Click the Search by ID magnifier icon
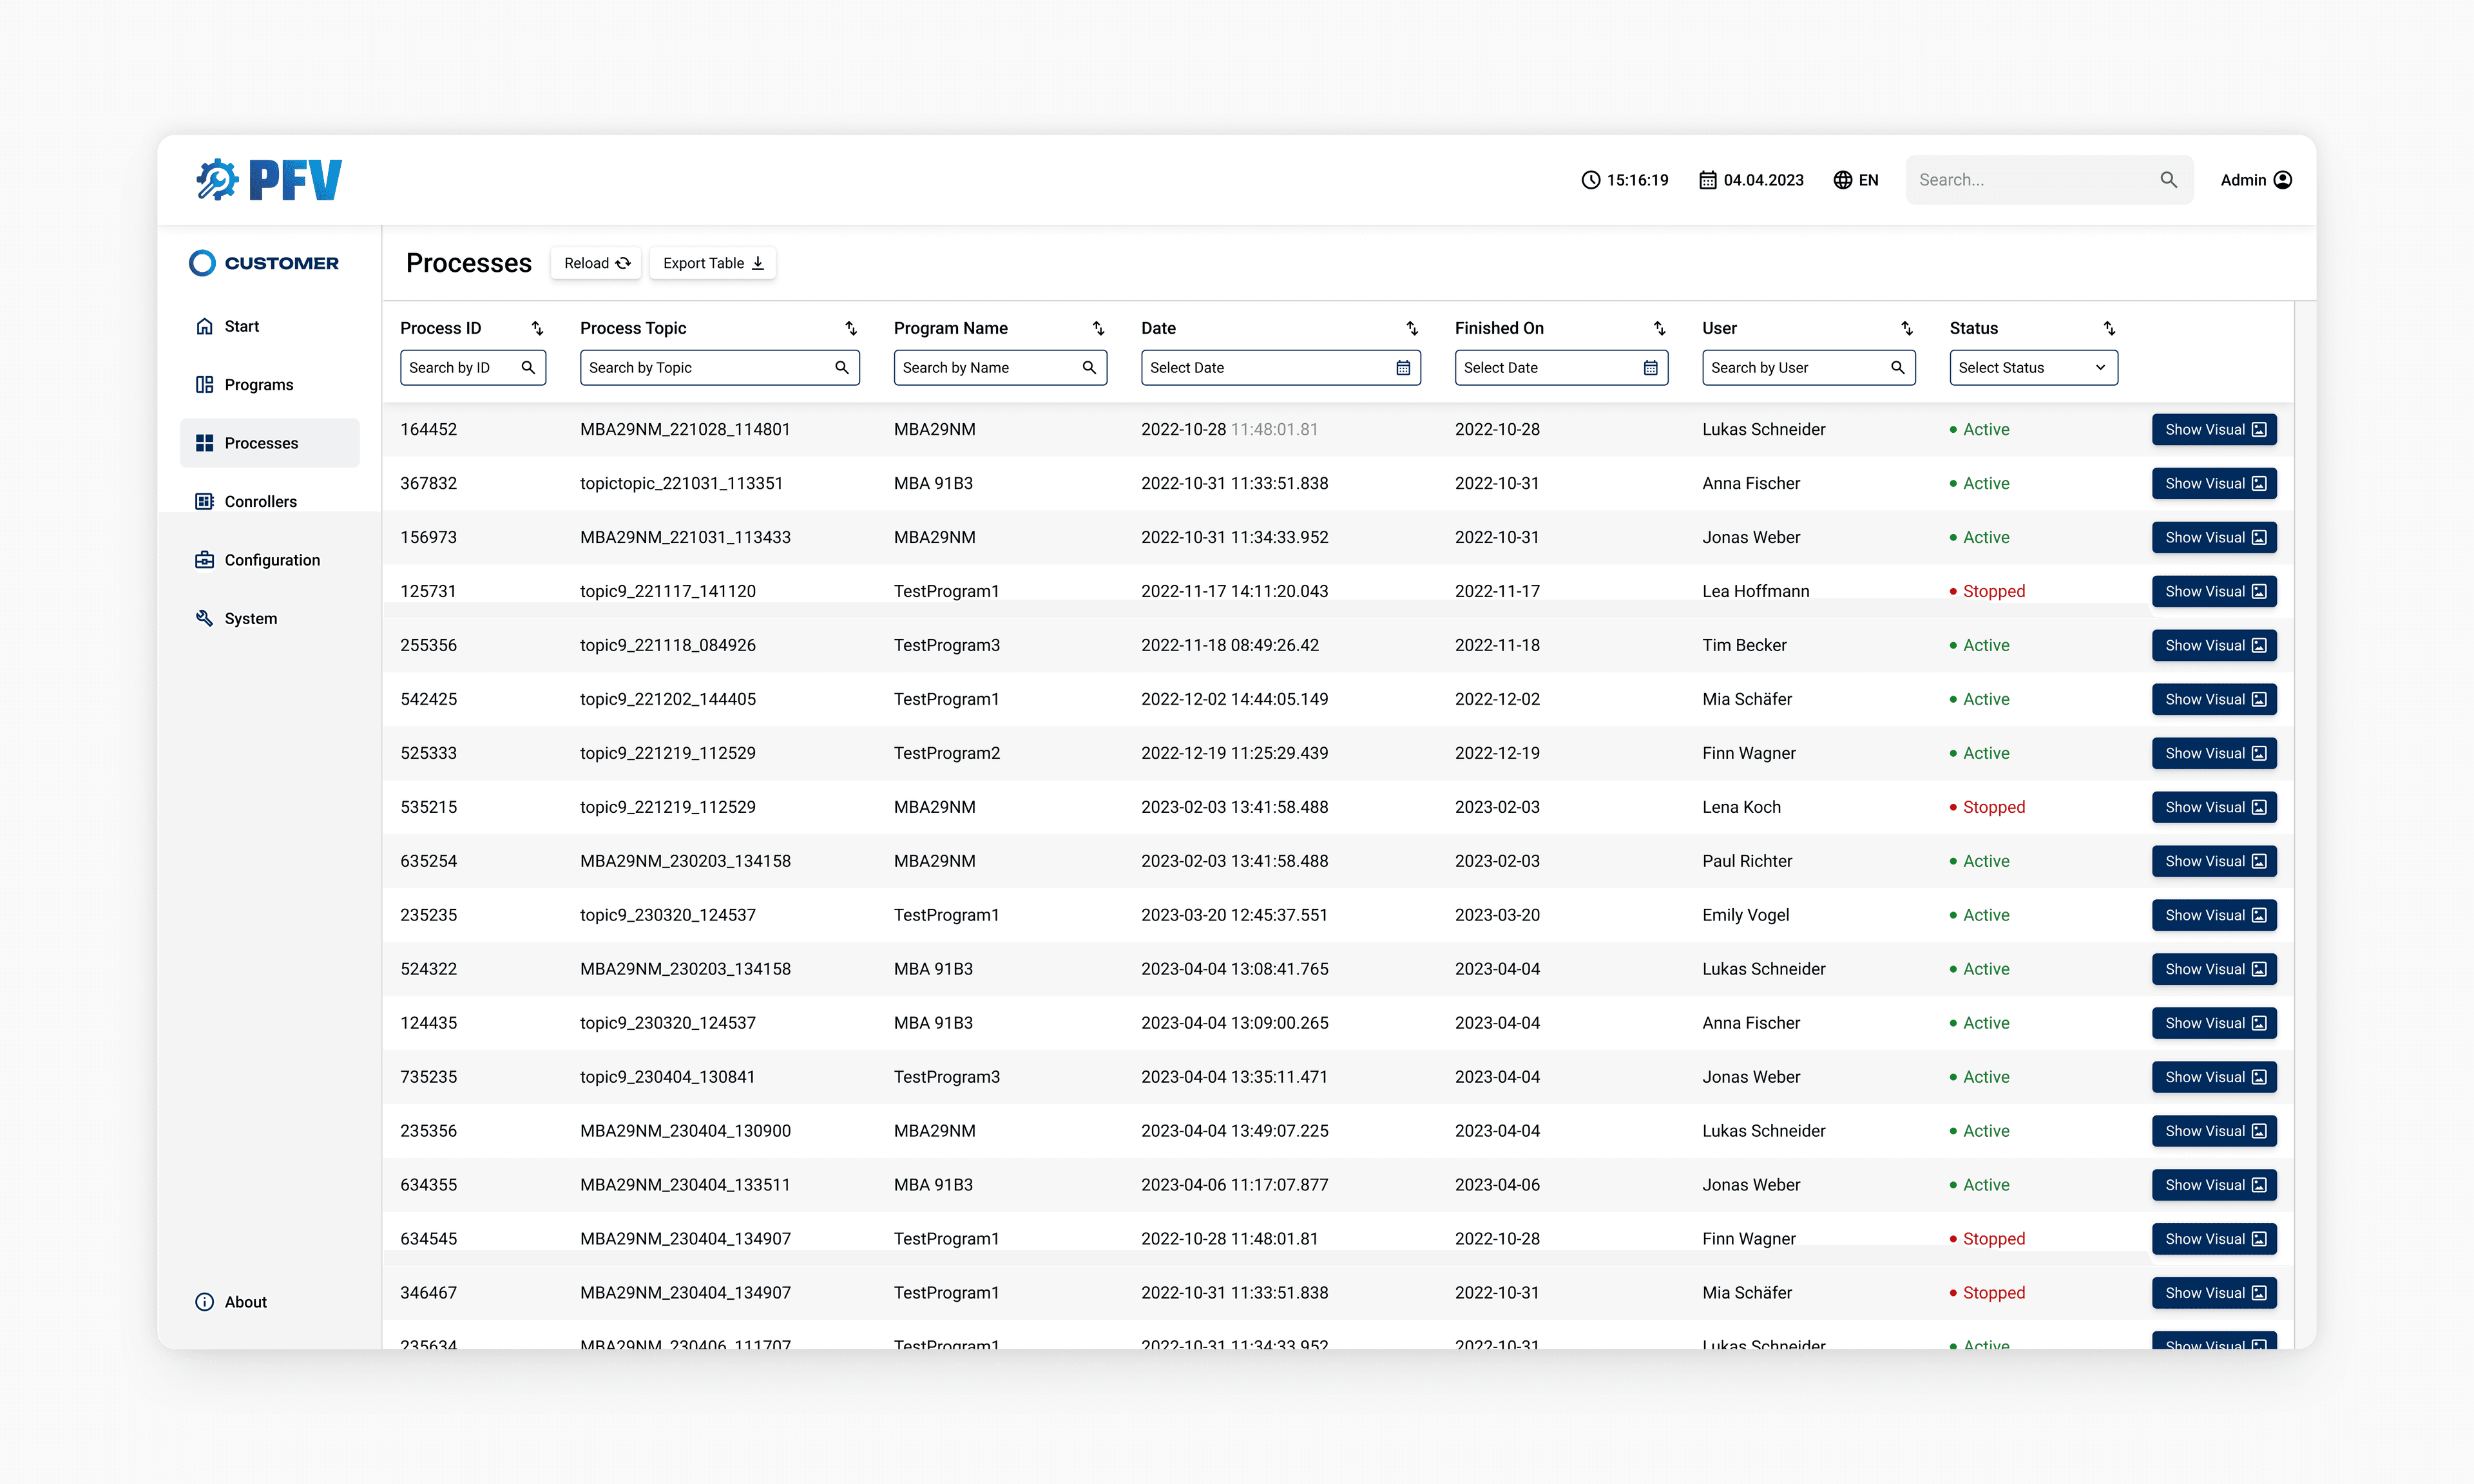This screenshot has height=1484, width=2474. pyautogui.click(x=528, y=367)
